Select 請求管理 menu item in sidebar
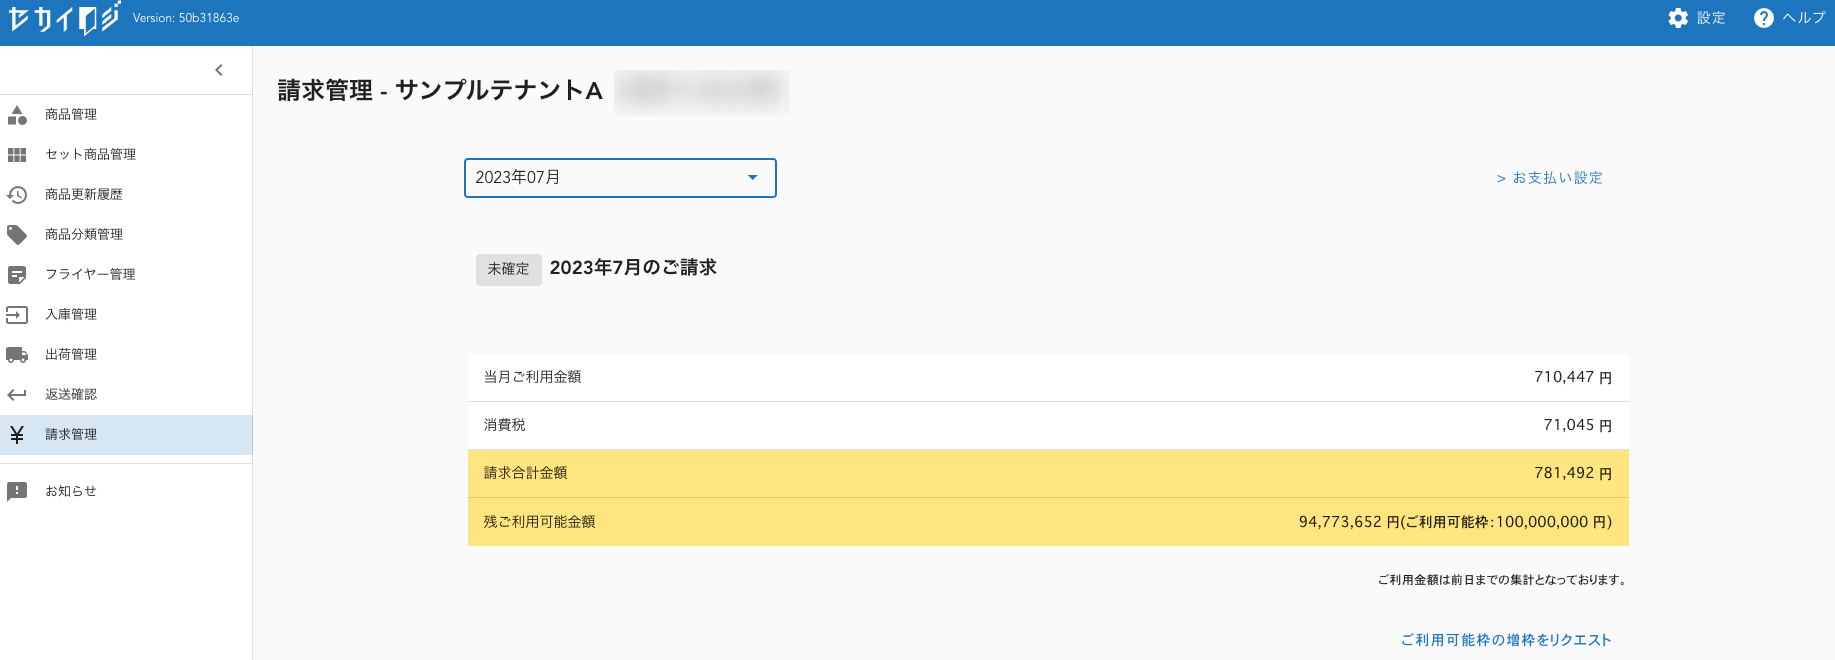Viewport: 1835px width, 660px height. click(x=71, y=435)
